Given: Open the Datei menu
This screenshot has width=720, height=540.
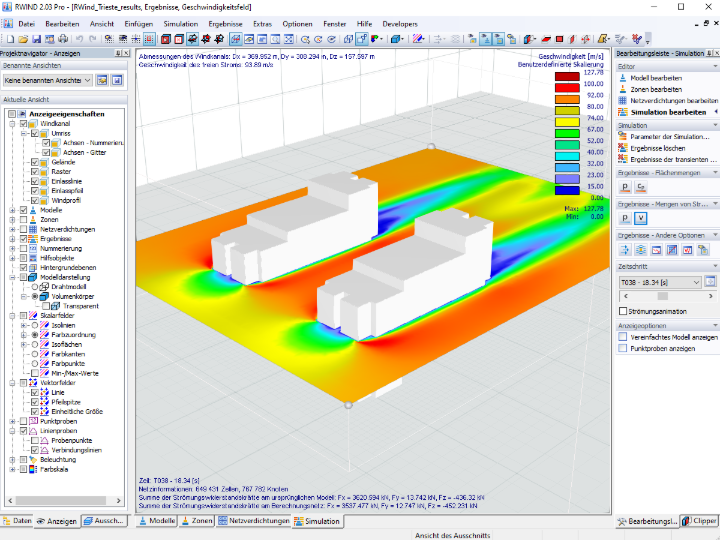Looking at the screenshot, I should pos(27,24).
